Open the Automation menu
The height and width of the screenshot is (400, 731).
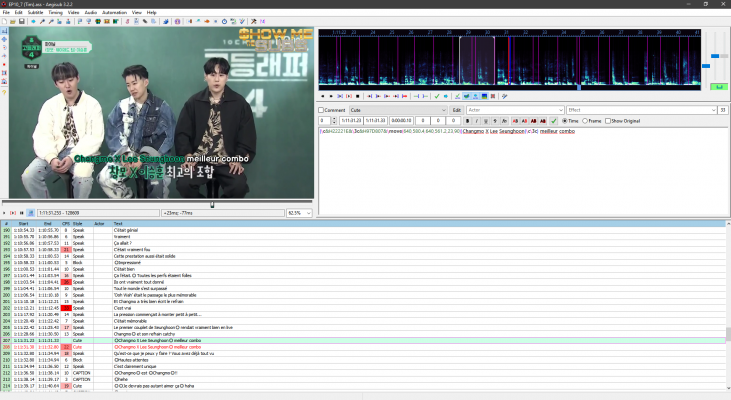point(114,13)
